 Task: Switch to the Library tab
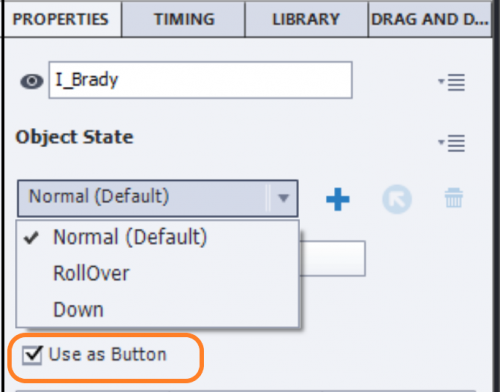click(x=306, y=19)
